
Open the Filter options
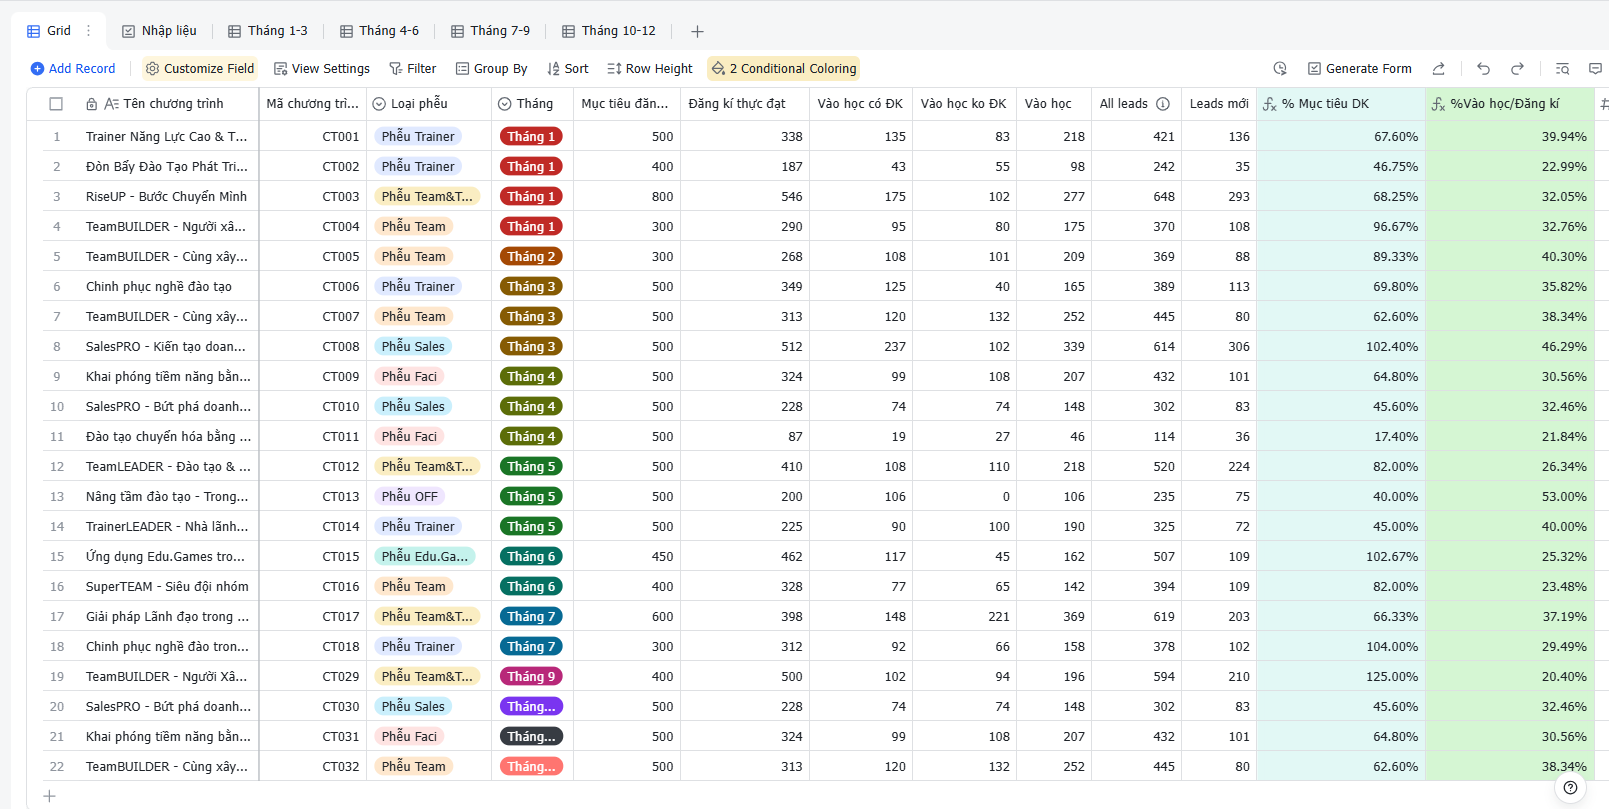pos(413,69)
